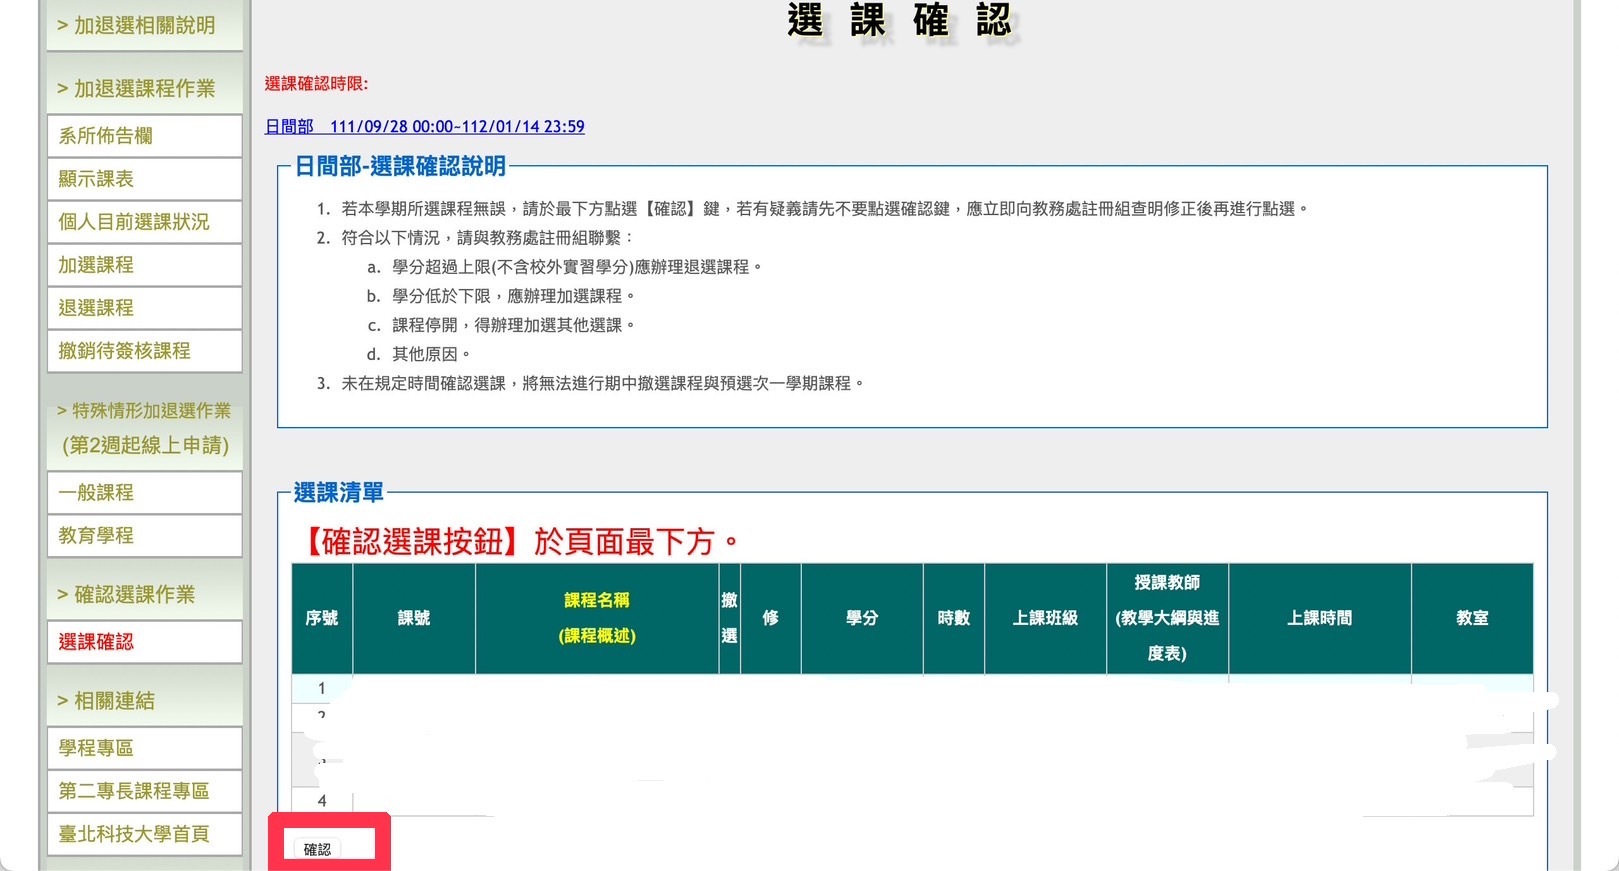Open 系所佈告欄 menu item
Screen dimensions: 1619x871
pos(145,136)
